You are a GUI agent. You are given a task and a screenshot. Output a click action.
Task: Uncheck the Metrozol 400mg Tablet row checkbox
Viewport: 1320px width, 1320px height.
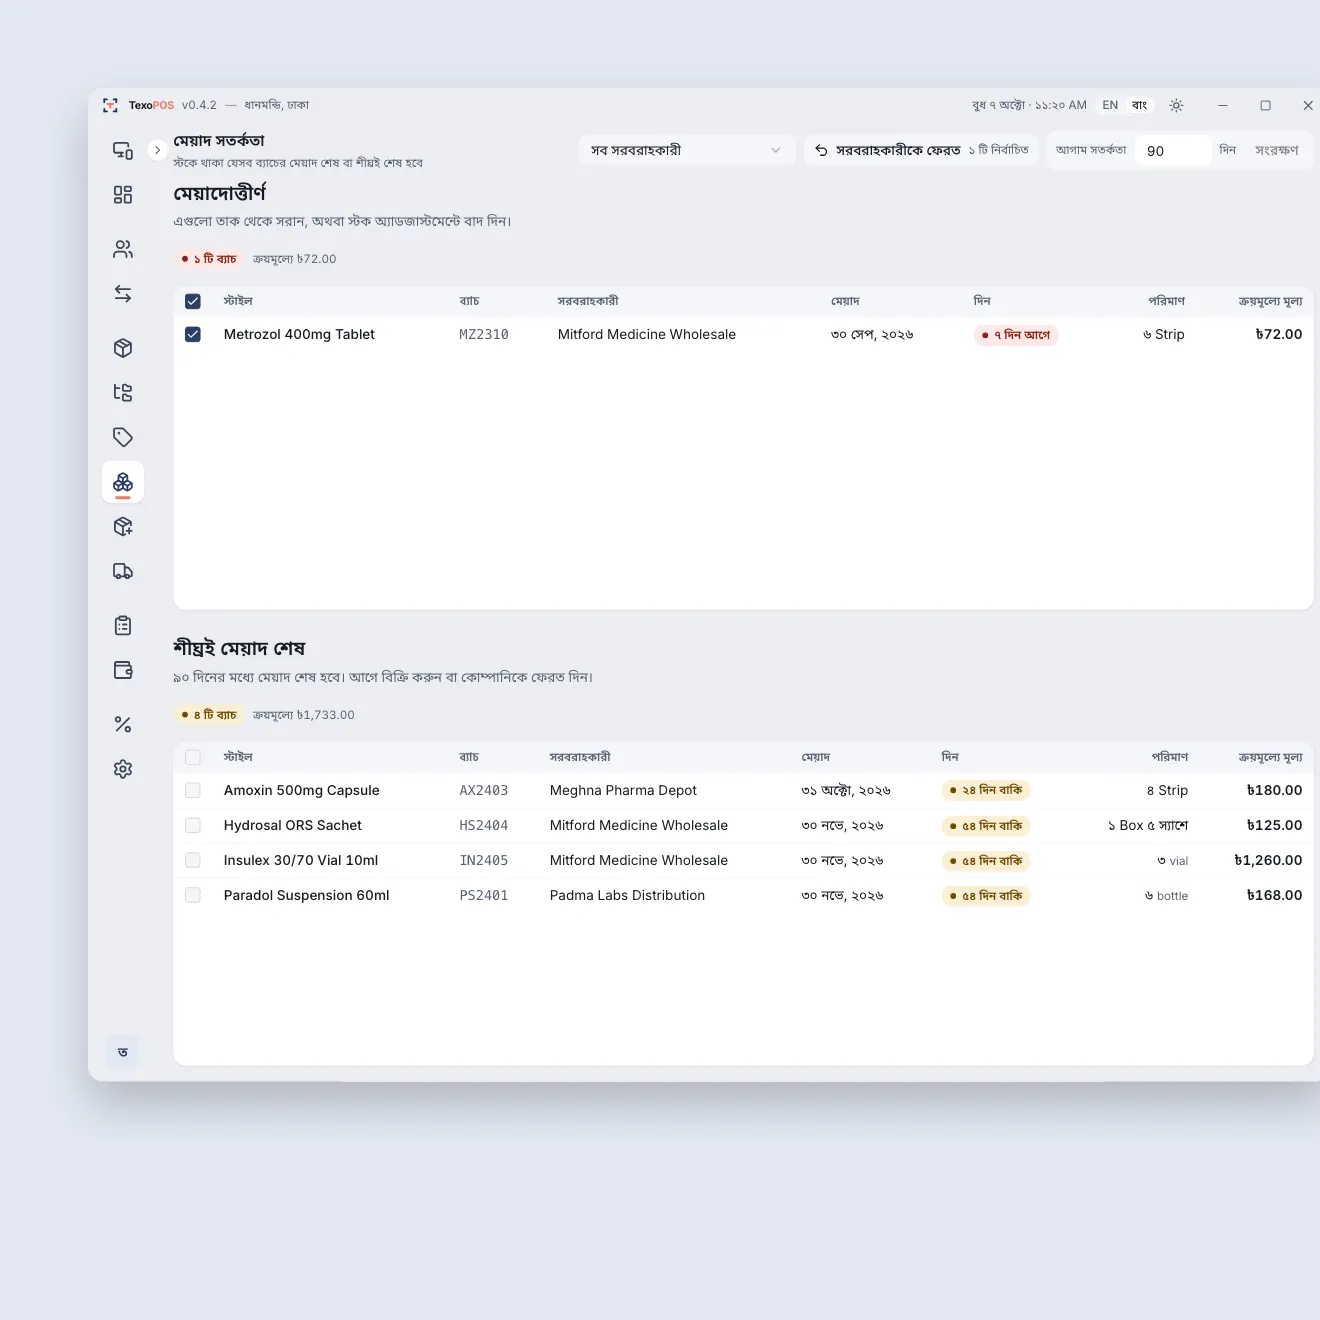(193, 334)
